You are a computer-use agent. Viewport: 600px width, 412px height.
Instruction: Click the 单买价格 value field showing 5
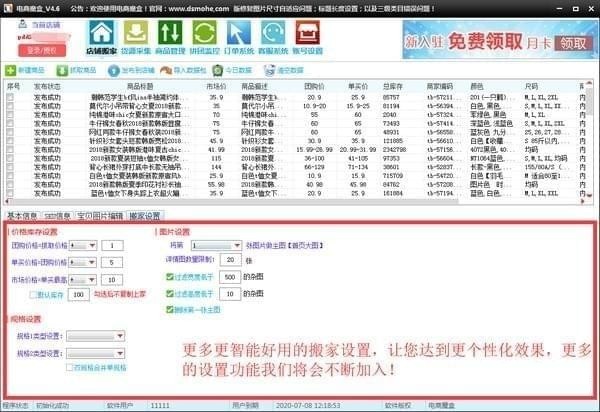point(112,263)
